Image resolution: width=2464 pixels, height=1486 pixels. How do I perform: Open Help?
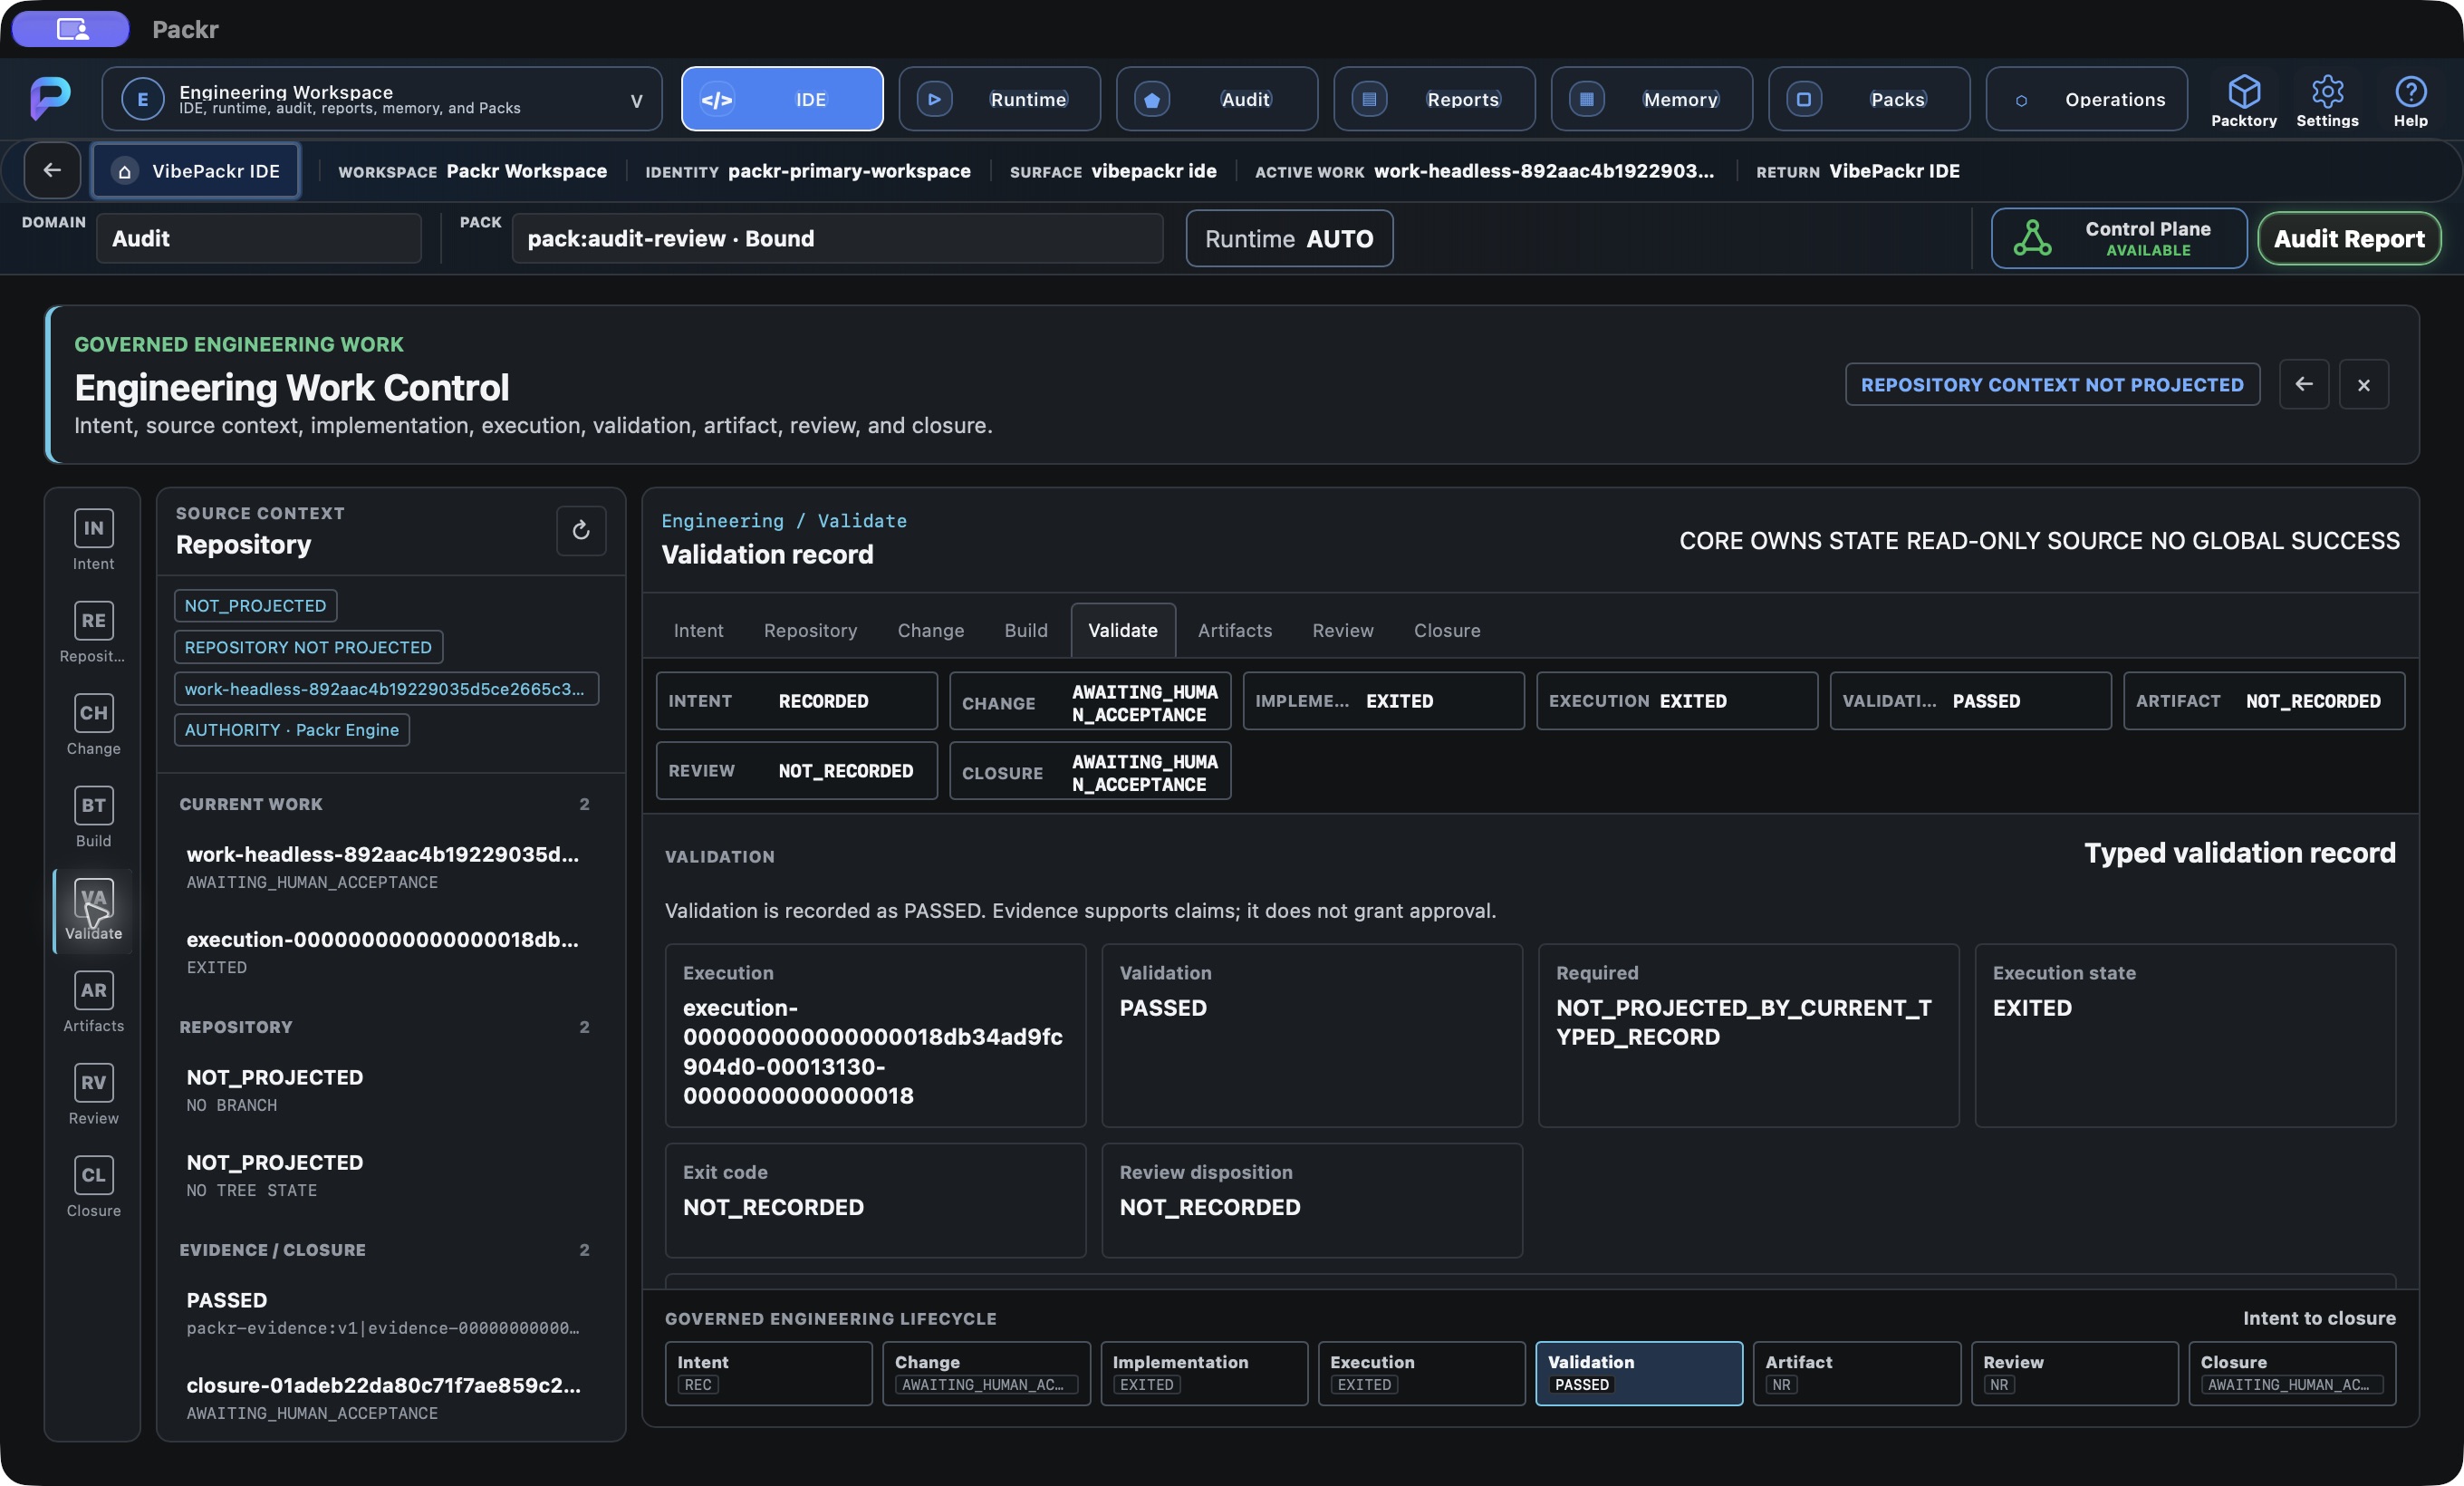point(2410,100)
